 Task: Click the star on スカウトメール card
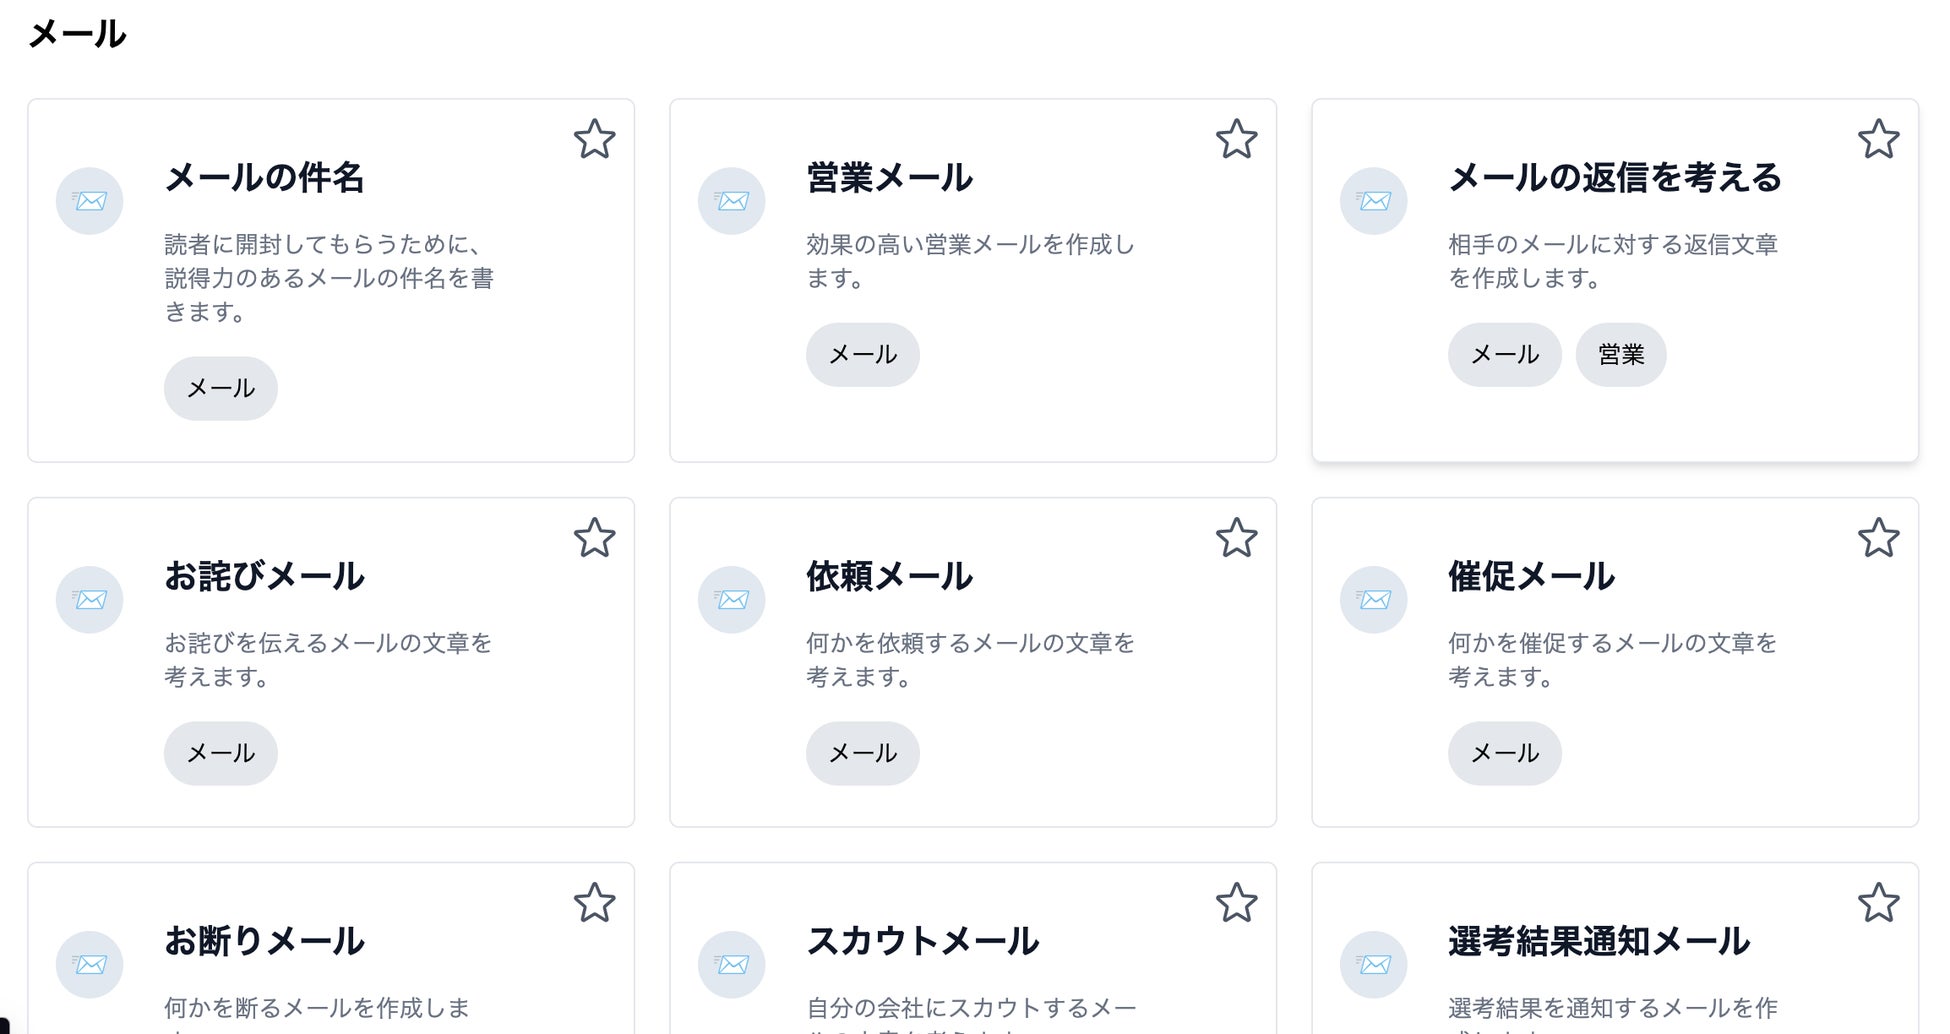pyautogui.click(x=1236, y=903)
